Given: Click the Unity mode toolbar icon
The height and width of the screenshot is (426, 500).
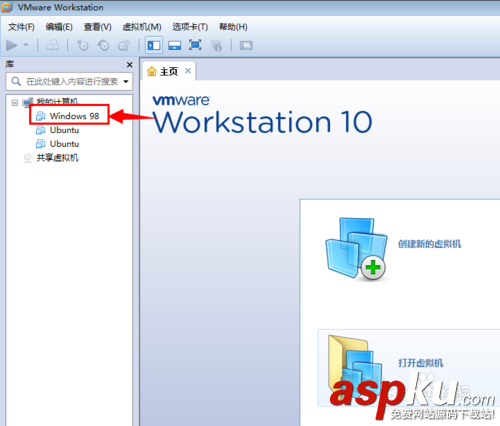Looking at the screenshot, I should click(x=216, y=45).
